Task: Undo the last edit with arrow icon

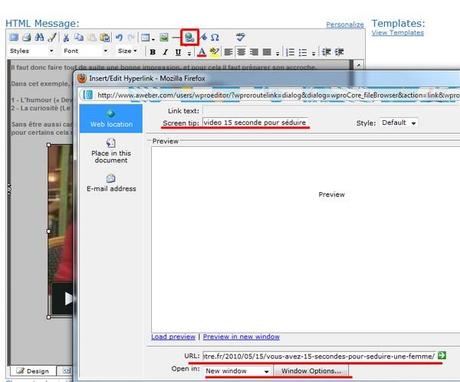Action: point(119,37)
